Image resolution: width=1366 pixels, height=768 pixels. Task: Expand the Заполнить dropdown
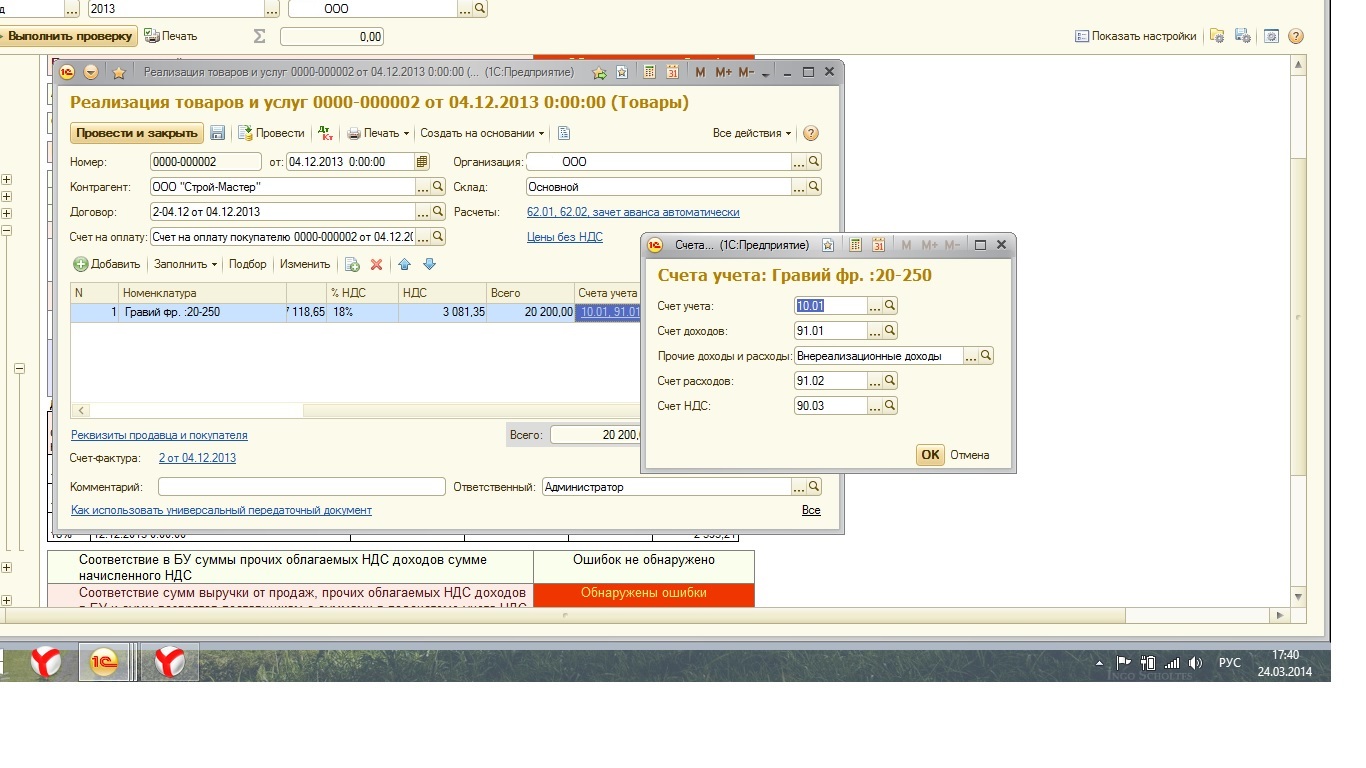pos(185,264)
